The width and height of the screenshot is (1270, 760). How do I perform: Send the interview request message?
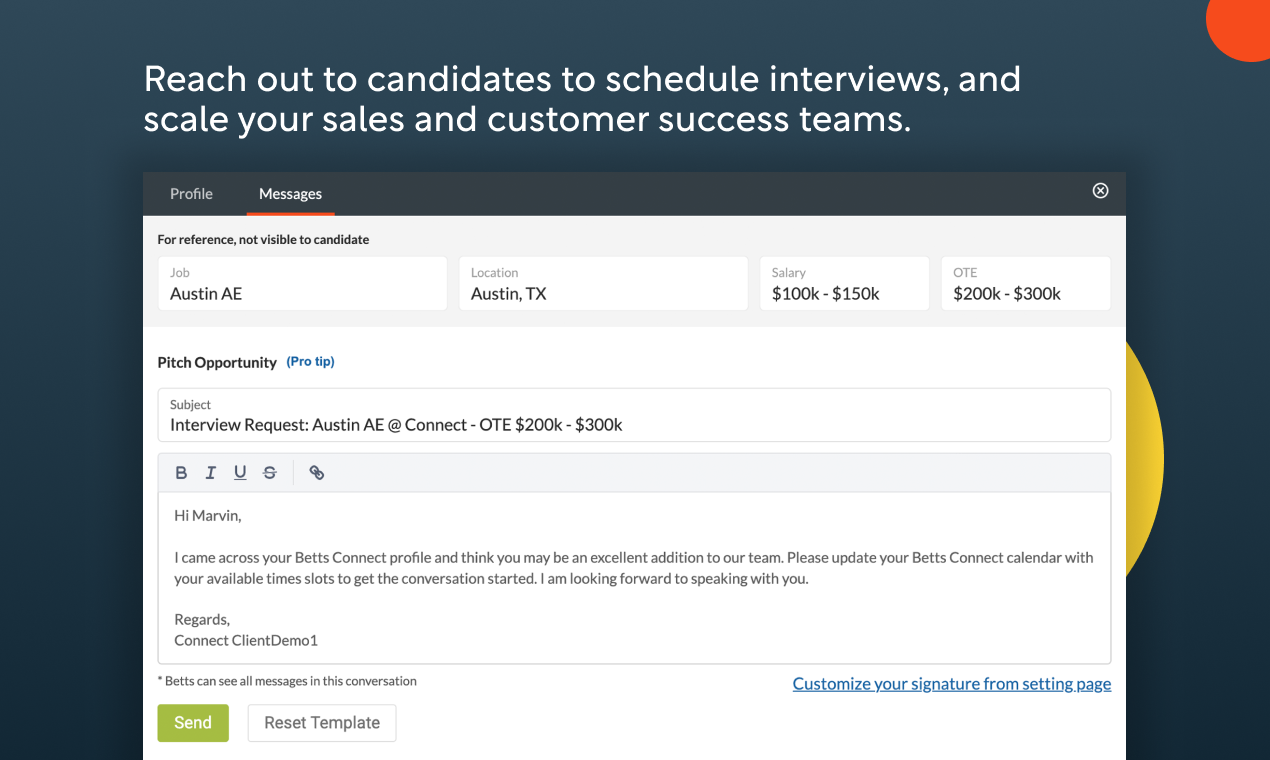click(193, 723)
